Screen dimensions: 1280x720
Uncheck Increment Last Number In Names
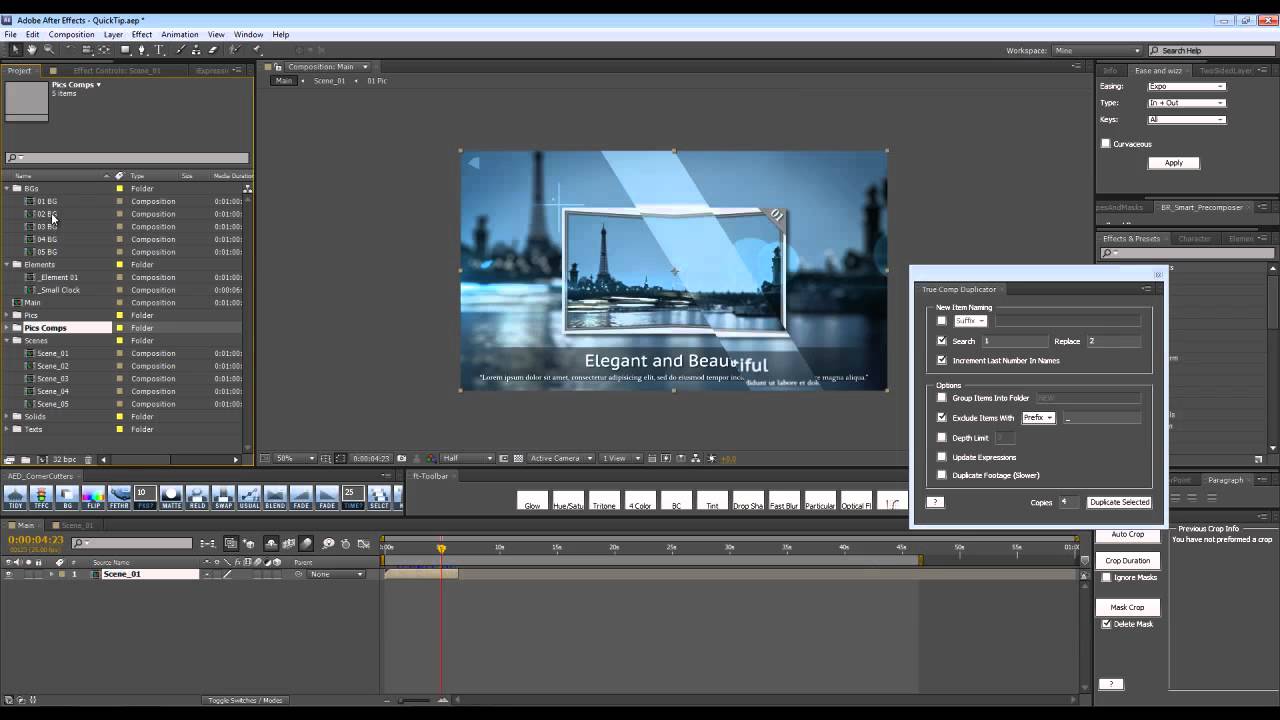point(941,360)
